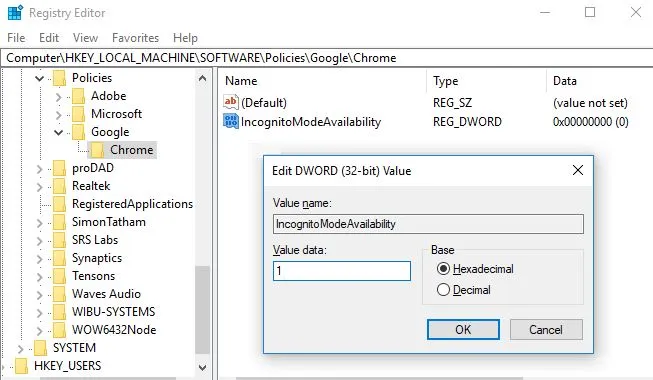The width and height of the screenshot is (653, 380).
Task: Expand the proDAD tree node
Action: click(40, 169)
